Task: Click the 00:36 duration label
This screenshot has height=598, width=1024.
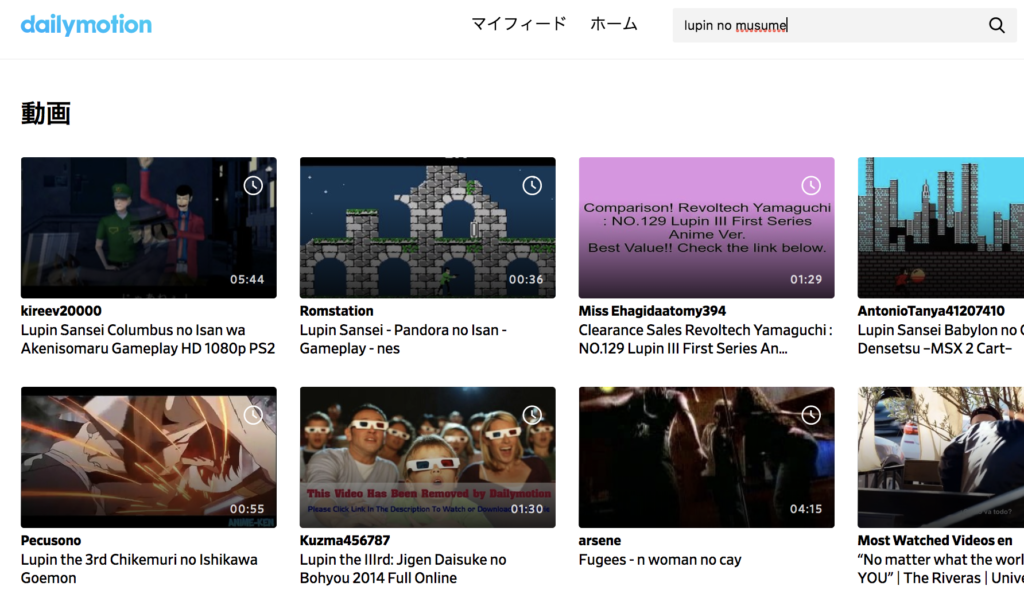Action: [x=526, y=279]
